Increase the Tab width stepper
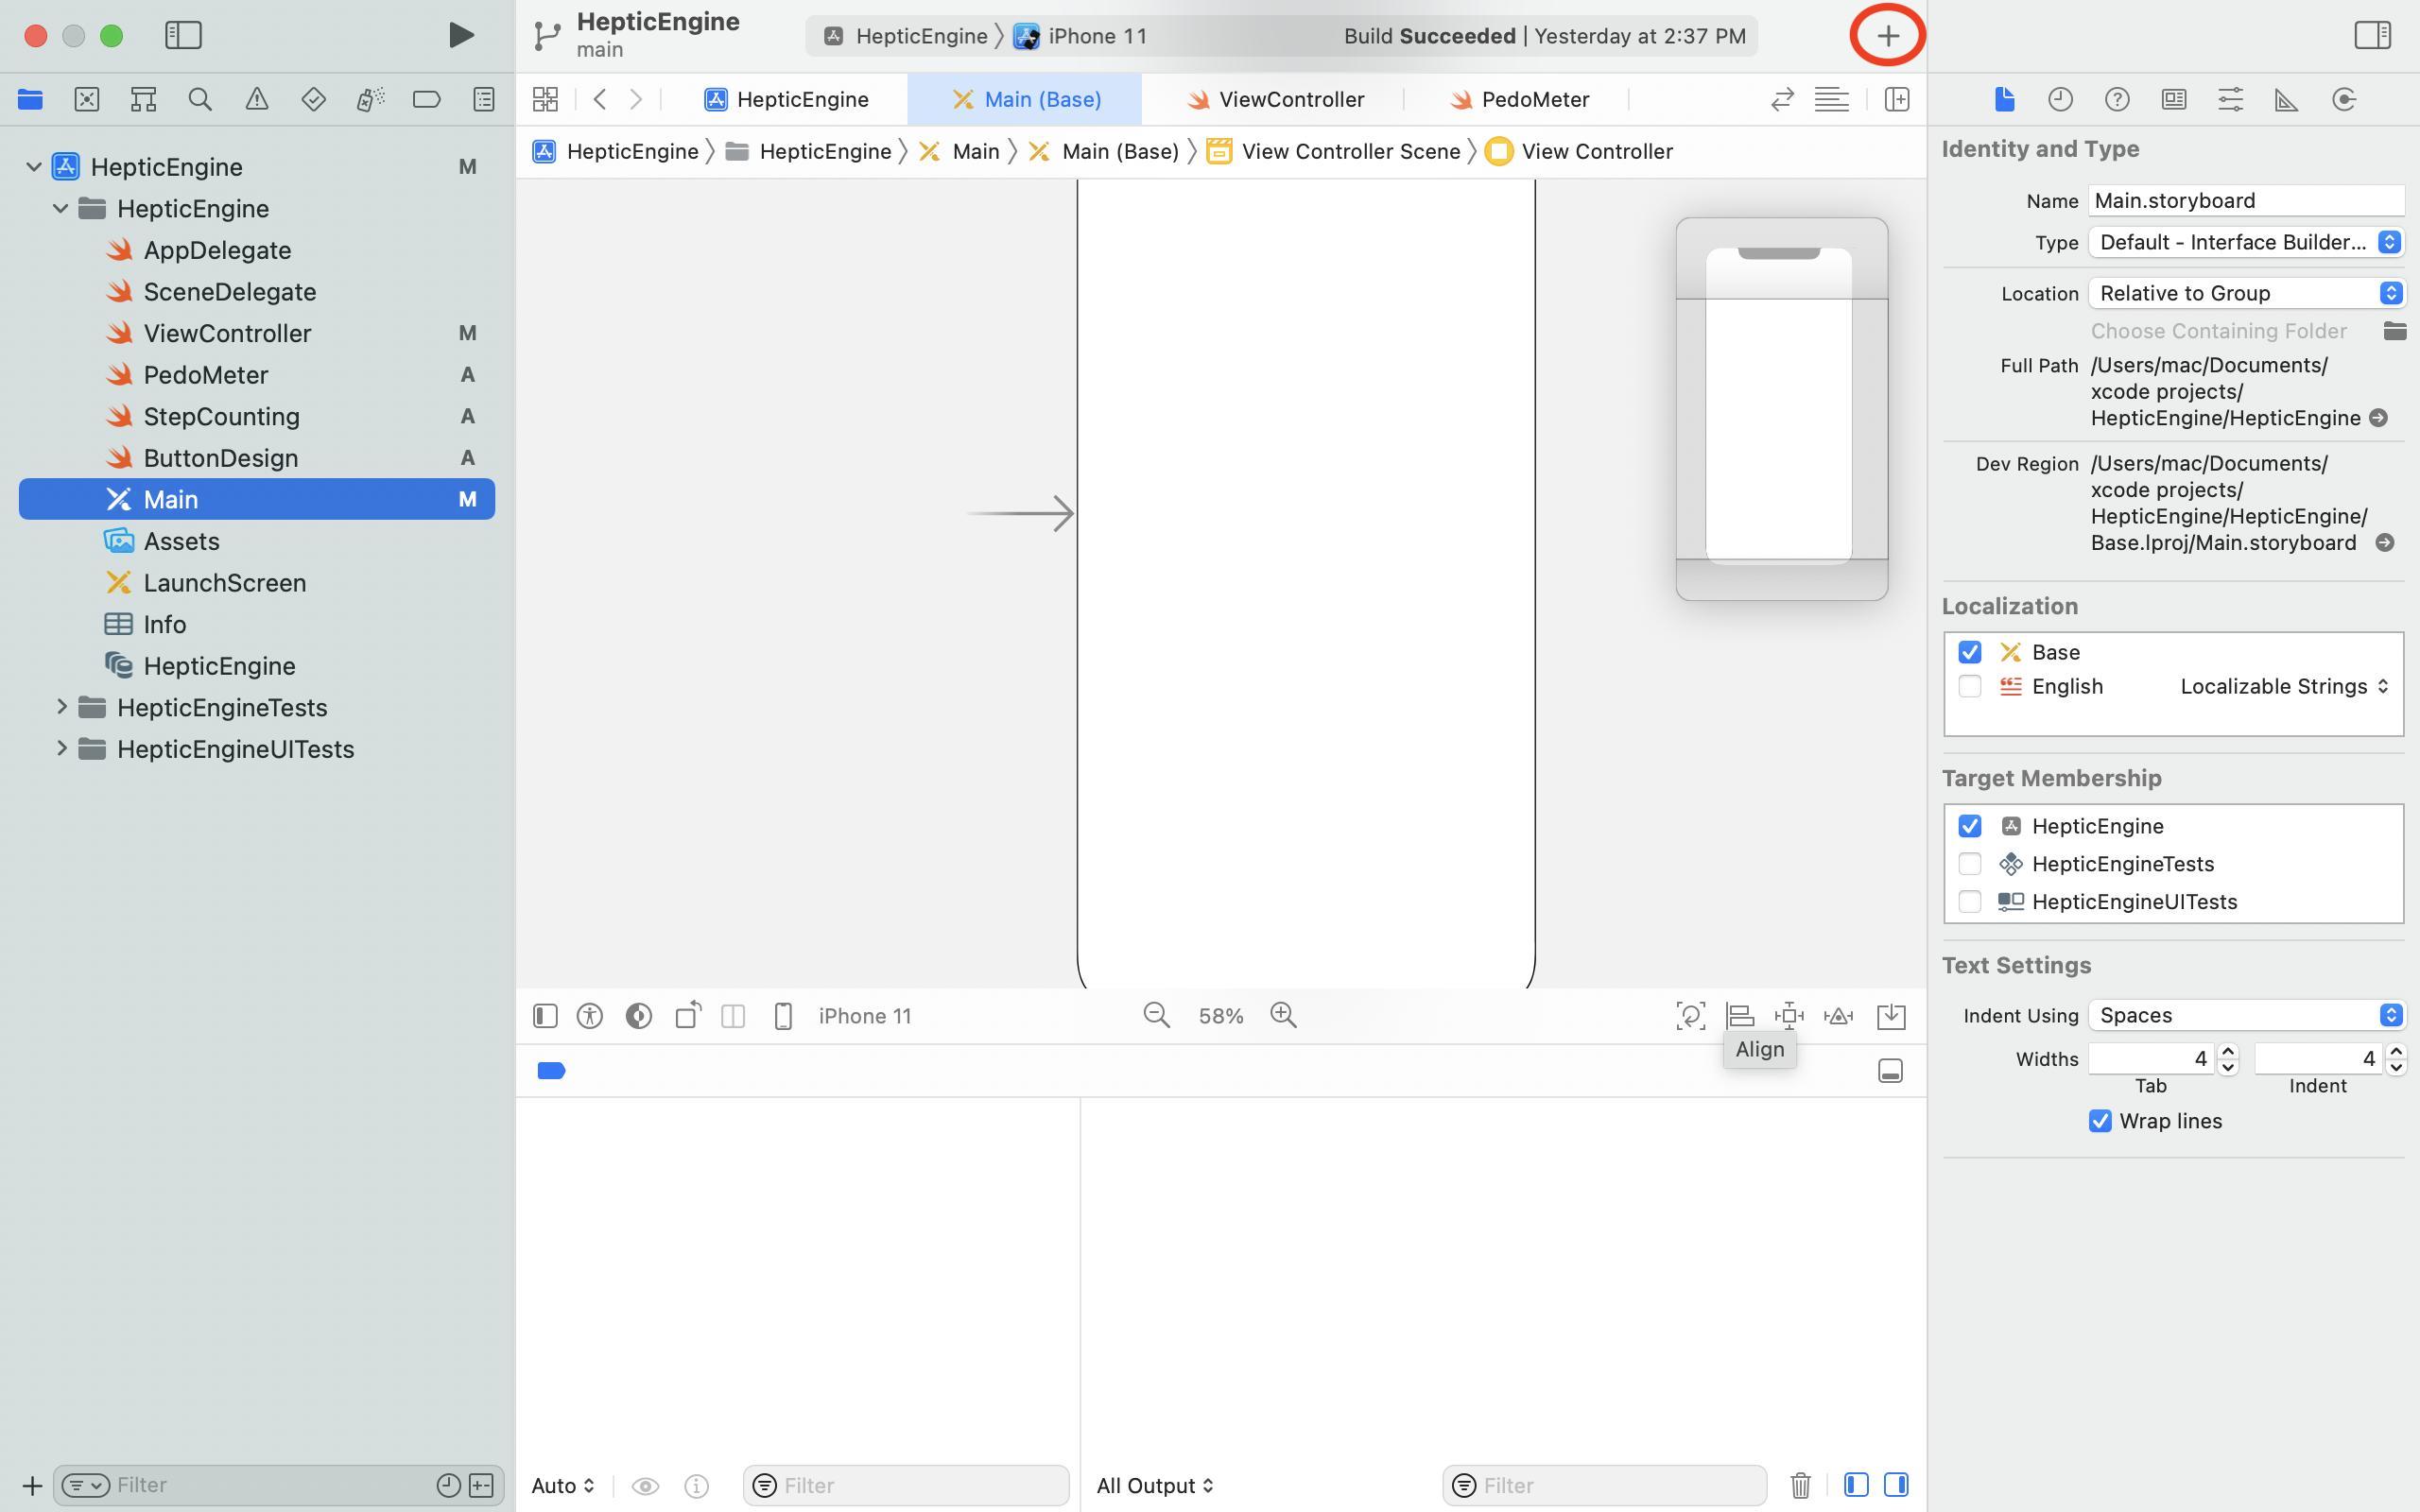The image size is (2420, 1512). pos(2228,1051)
